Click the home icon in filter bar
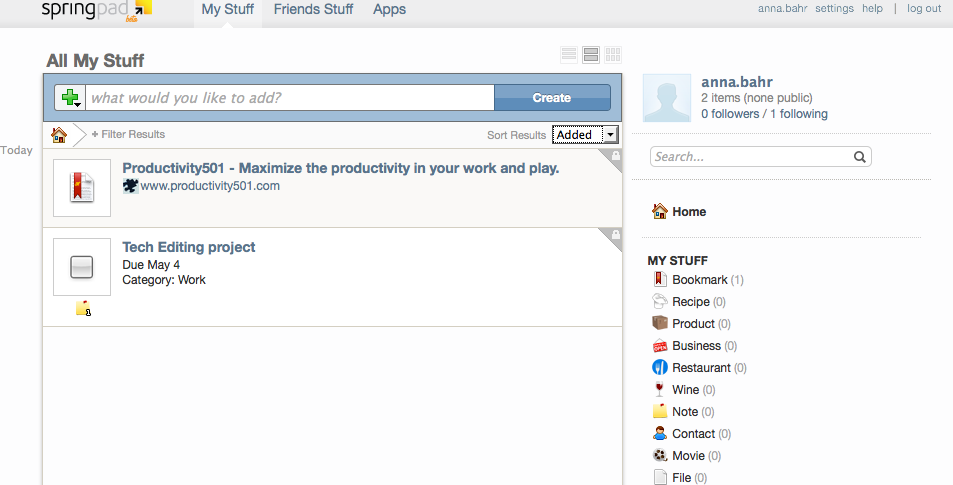Screen dimensions: 953x485 point(59,134)
